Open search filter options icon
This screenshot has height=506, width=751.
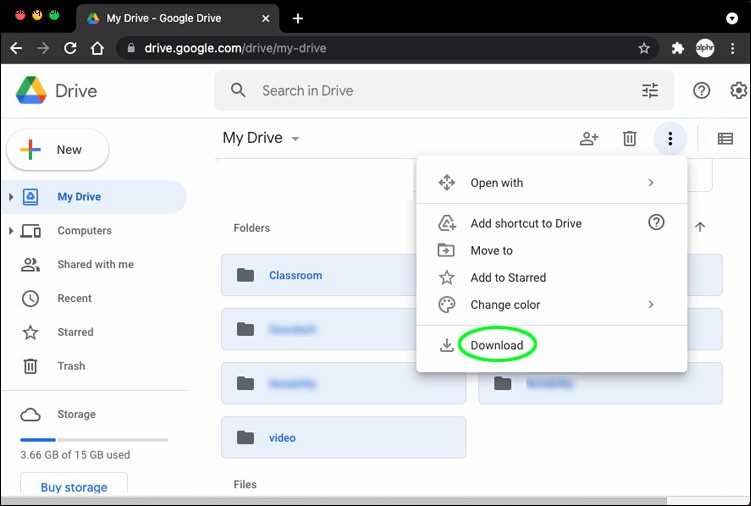click(650, 90)
